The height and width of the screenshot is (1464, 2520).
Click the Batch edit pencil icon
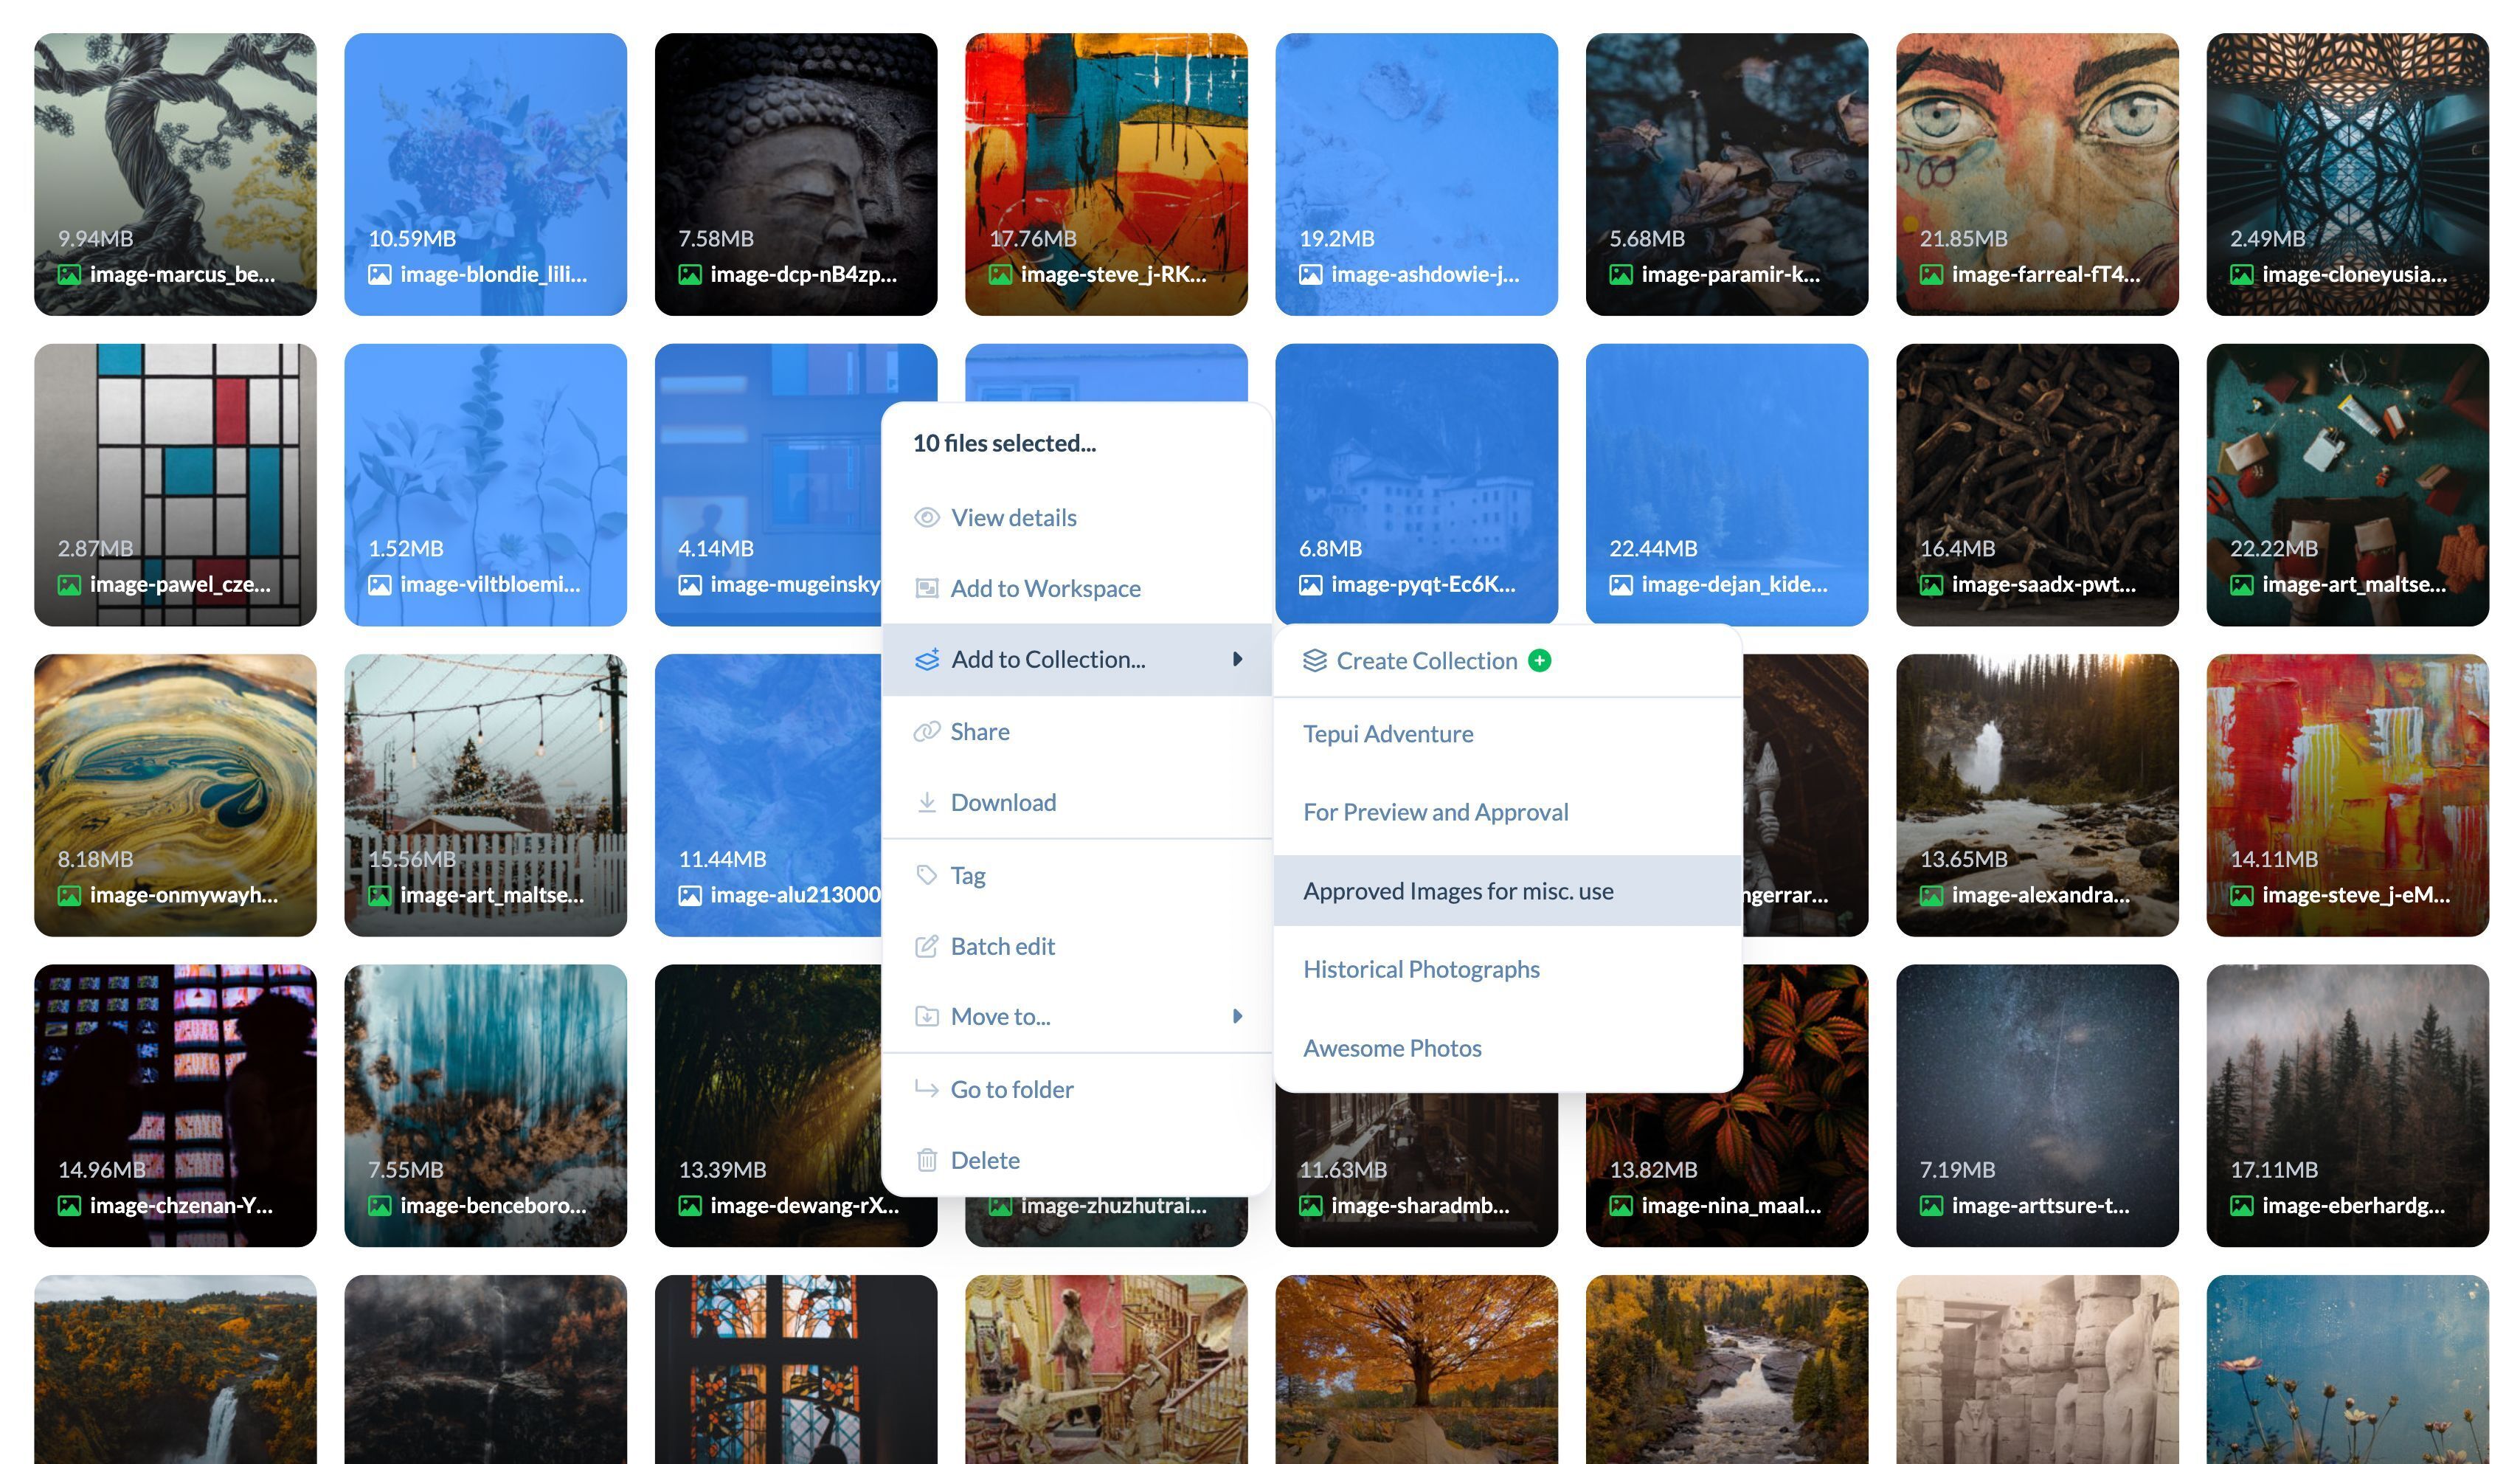[x=927, y=946]
